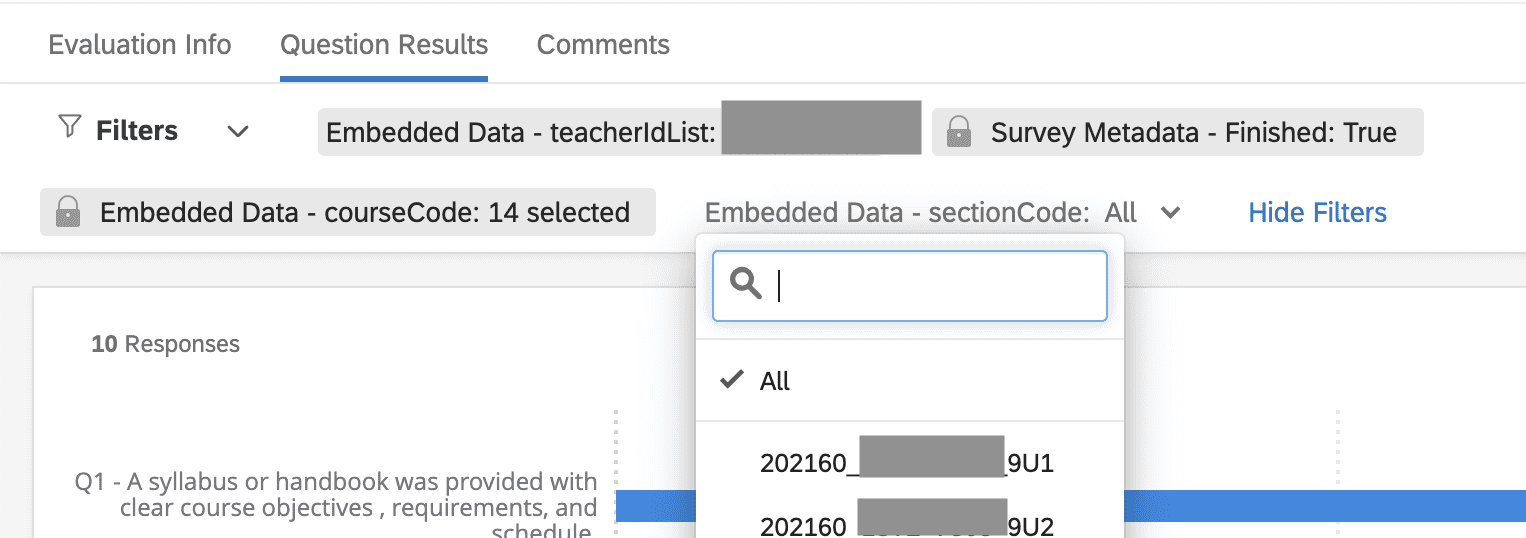
Task: Choose the section option ending in 9U1
Action: (x=906, y=463)
